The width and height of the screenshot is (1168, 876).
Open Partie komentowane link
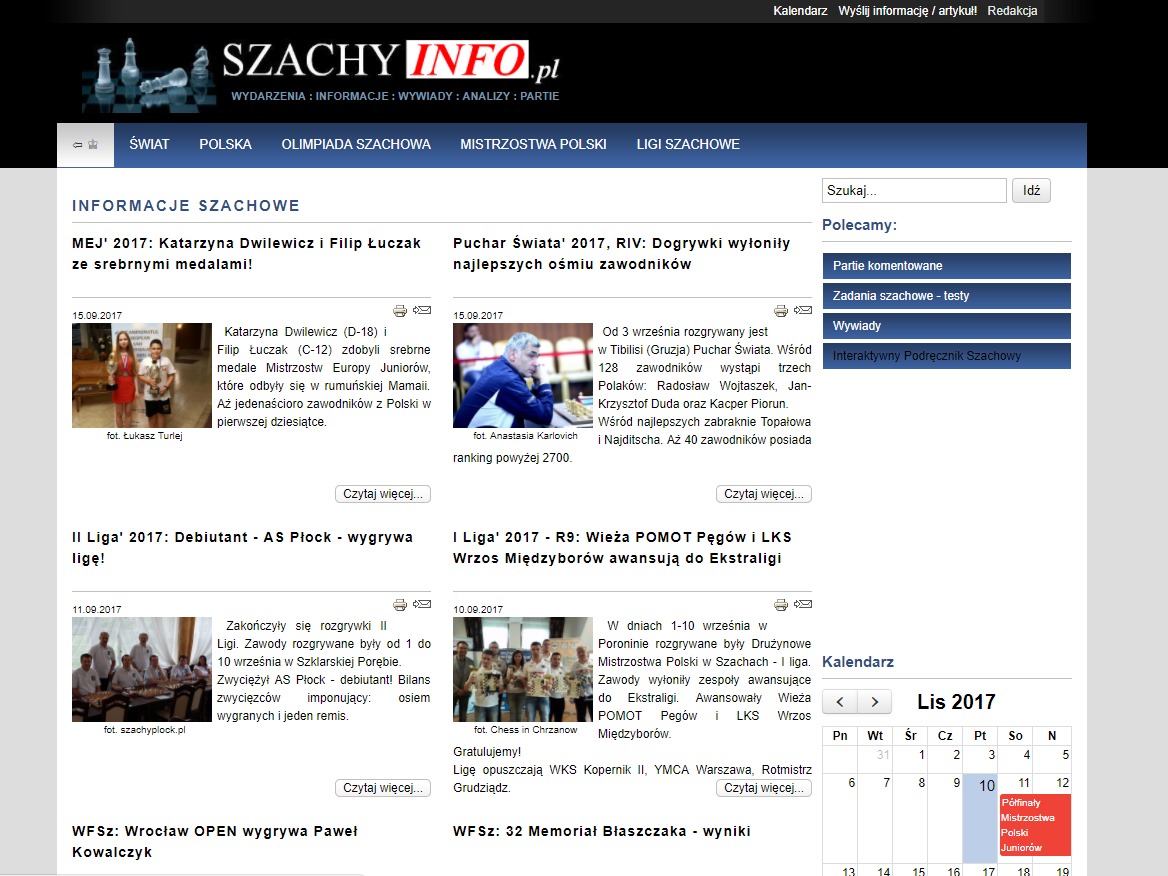tap(946, 266)
